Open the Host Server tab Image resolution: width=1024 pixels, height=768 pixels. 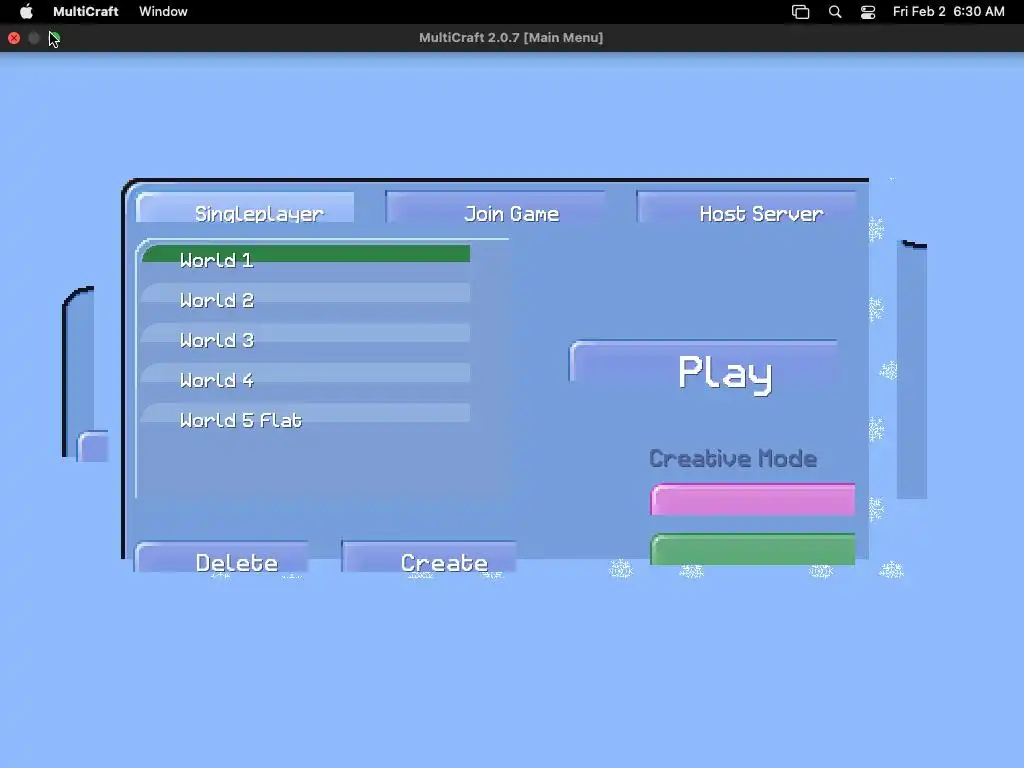click(x=746, y=208)
